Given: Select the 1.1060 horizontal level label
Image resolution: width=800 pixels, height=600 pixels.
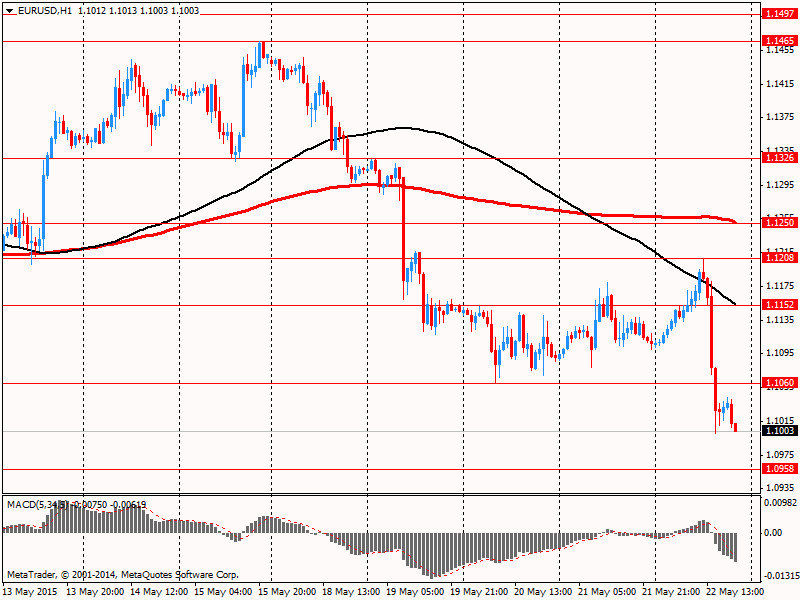Looking at the screenshot, I should [x=780, y=383].
